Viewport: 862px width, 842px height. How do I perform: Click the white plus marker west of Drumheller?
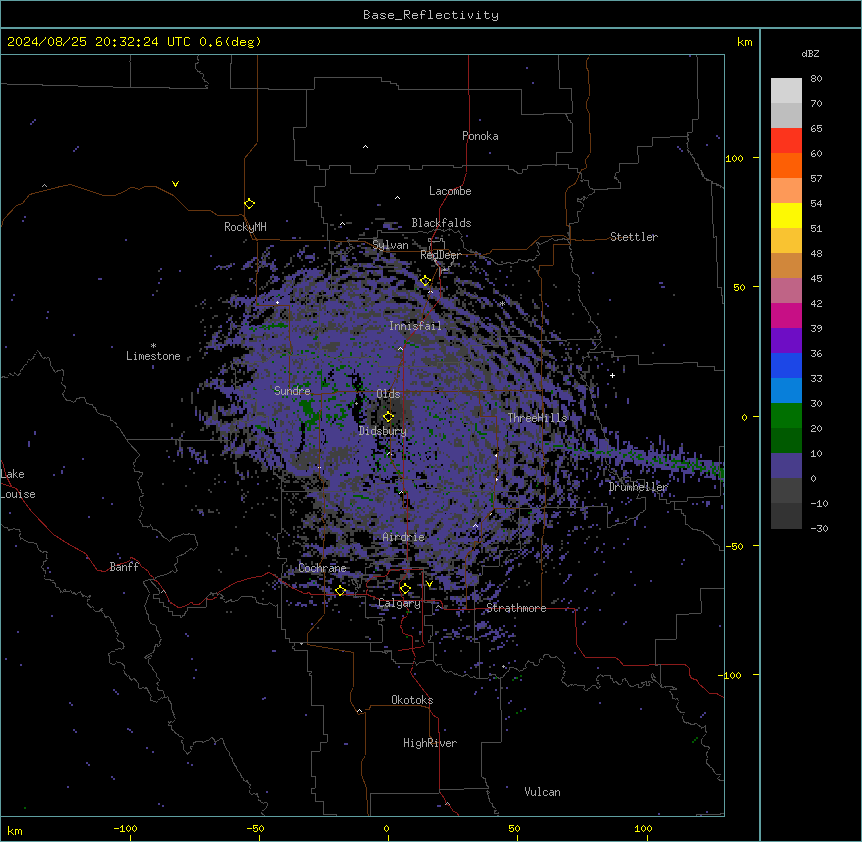click(x=612, y=375)
